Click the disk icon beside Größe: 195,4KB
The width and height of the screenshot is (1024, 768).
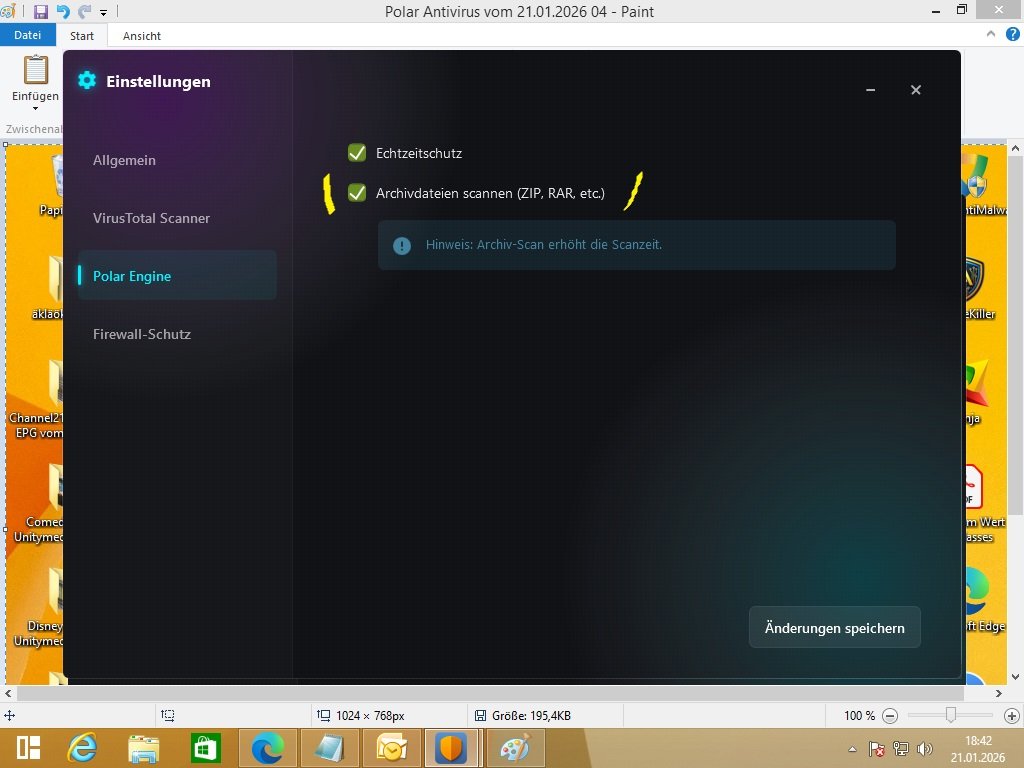point(481,716)
